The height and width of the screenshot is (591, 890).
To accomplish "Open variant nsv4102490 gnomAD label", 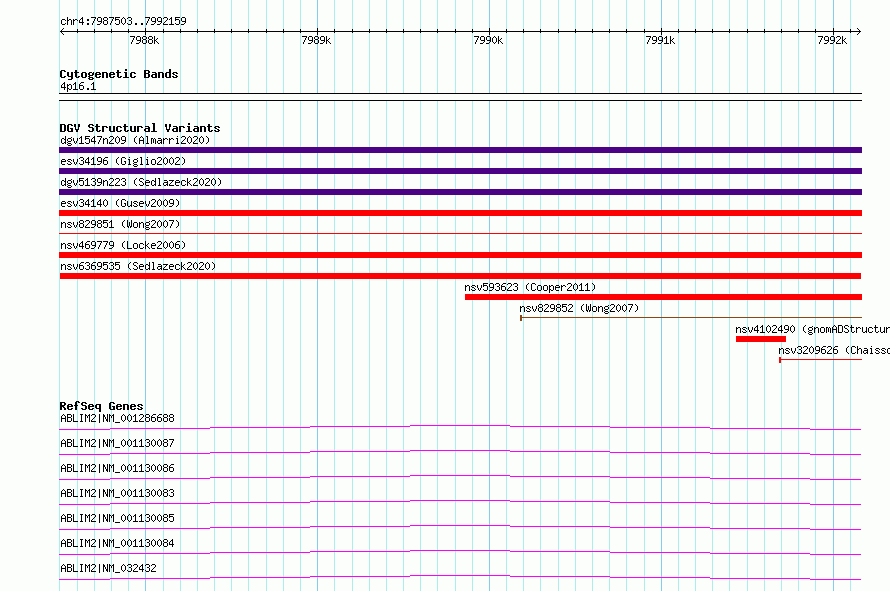I will [812, 329].
